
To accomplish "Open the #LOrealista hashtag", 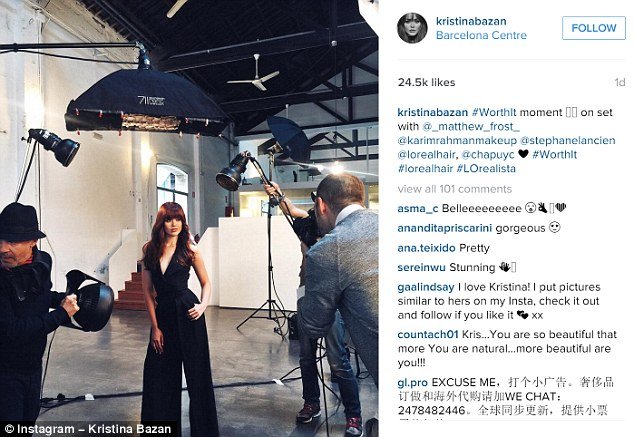I will 486,169.
